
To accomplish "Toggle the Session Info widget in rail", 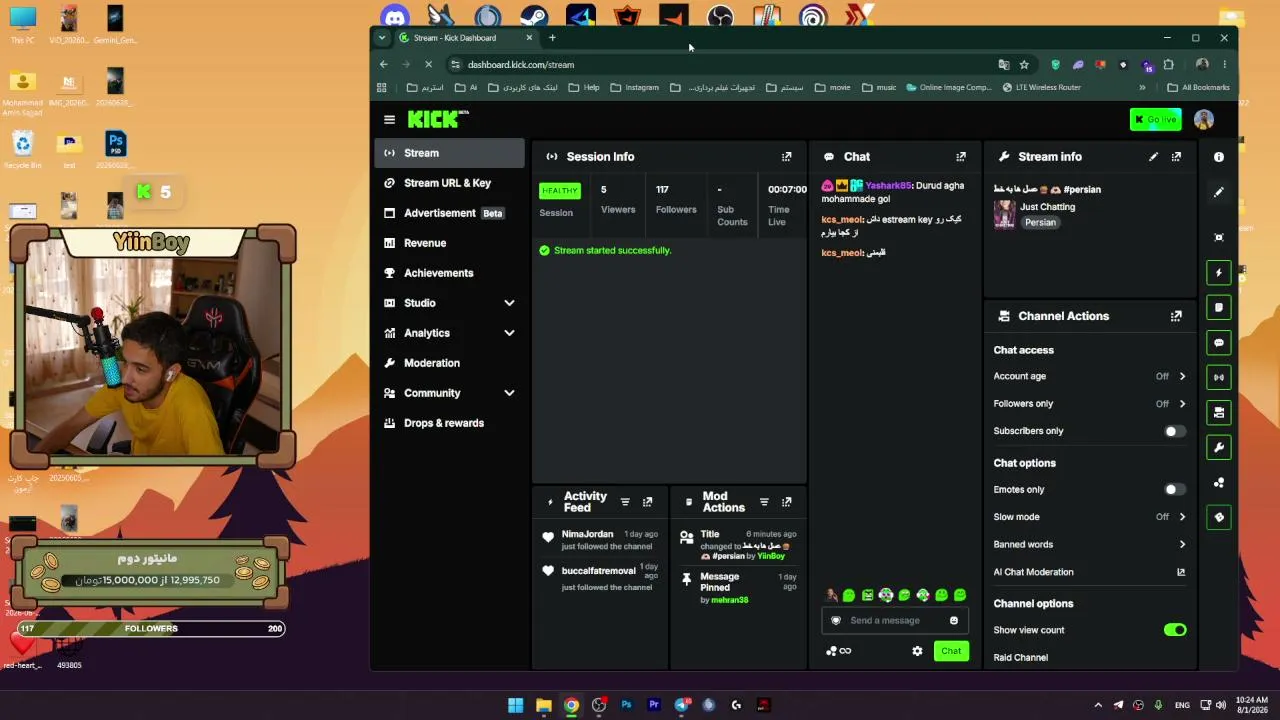I will point(1218,378).
